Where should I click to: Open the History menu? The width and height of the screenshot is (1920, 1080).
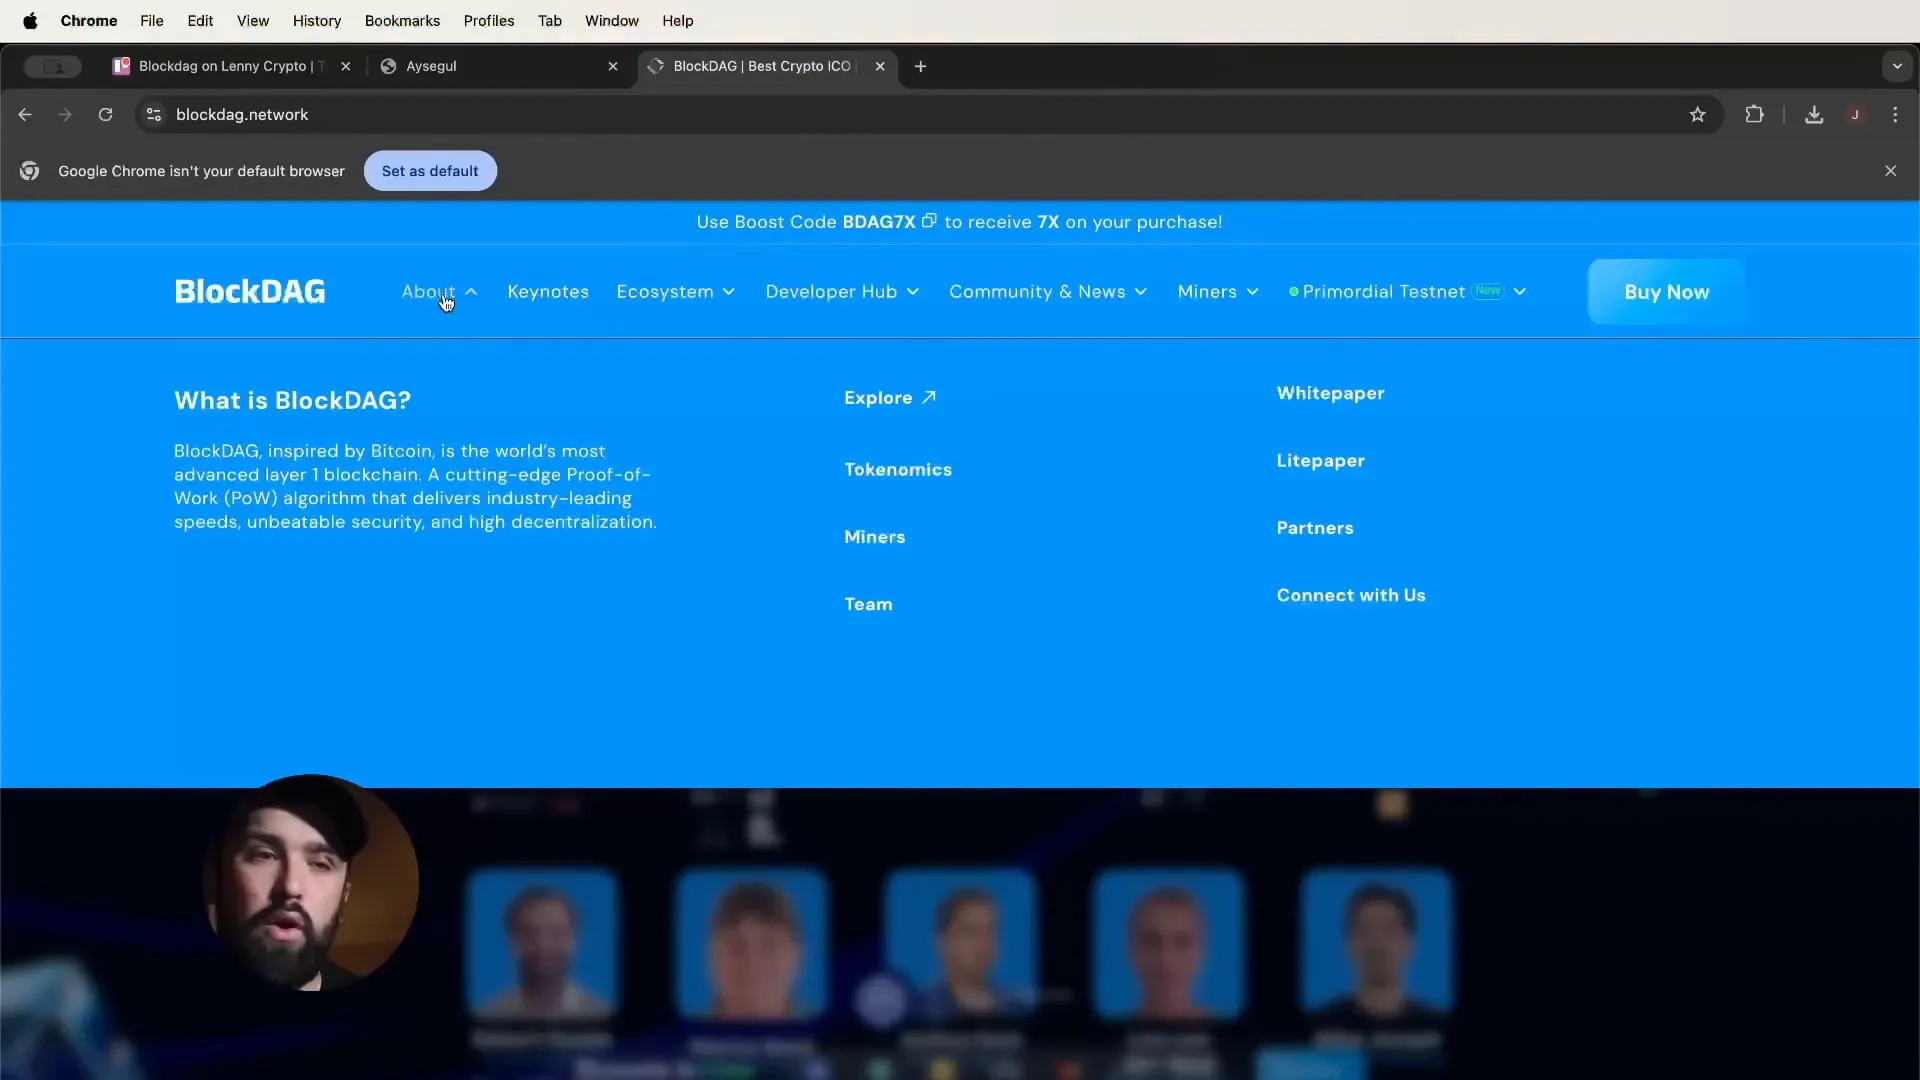click(x=316, y=21)
